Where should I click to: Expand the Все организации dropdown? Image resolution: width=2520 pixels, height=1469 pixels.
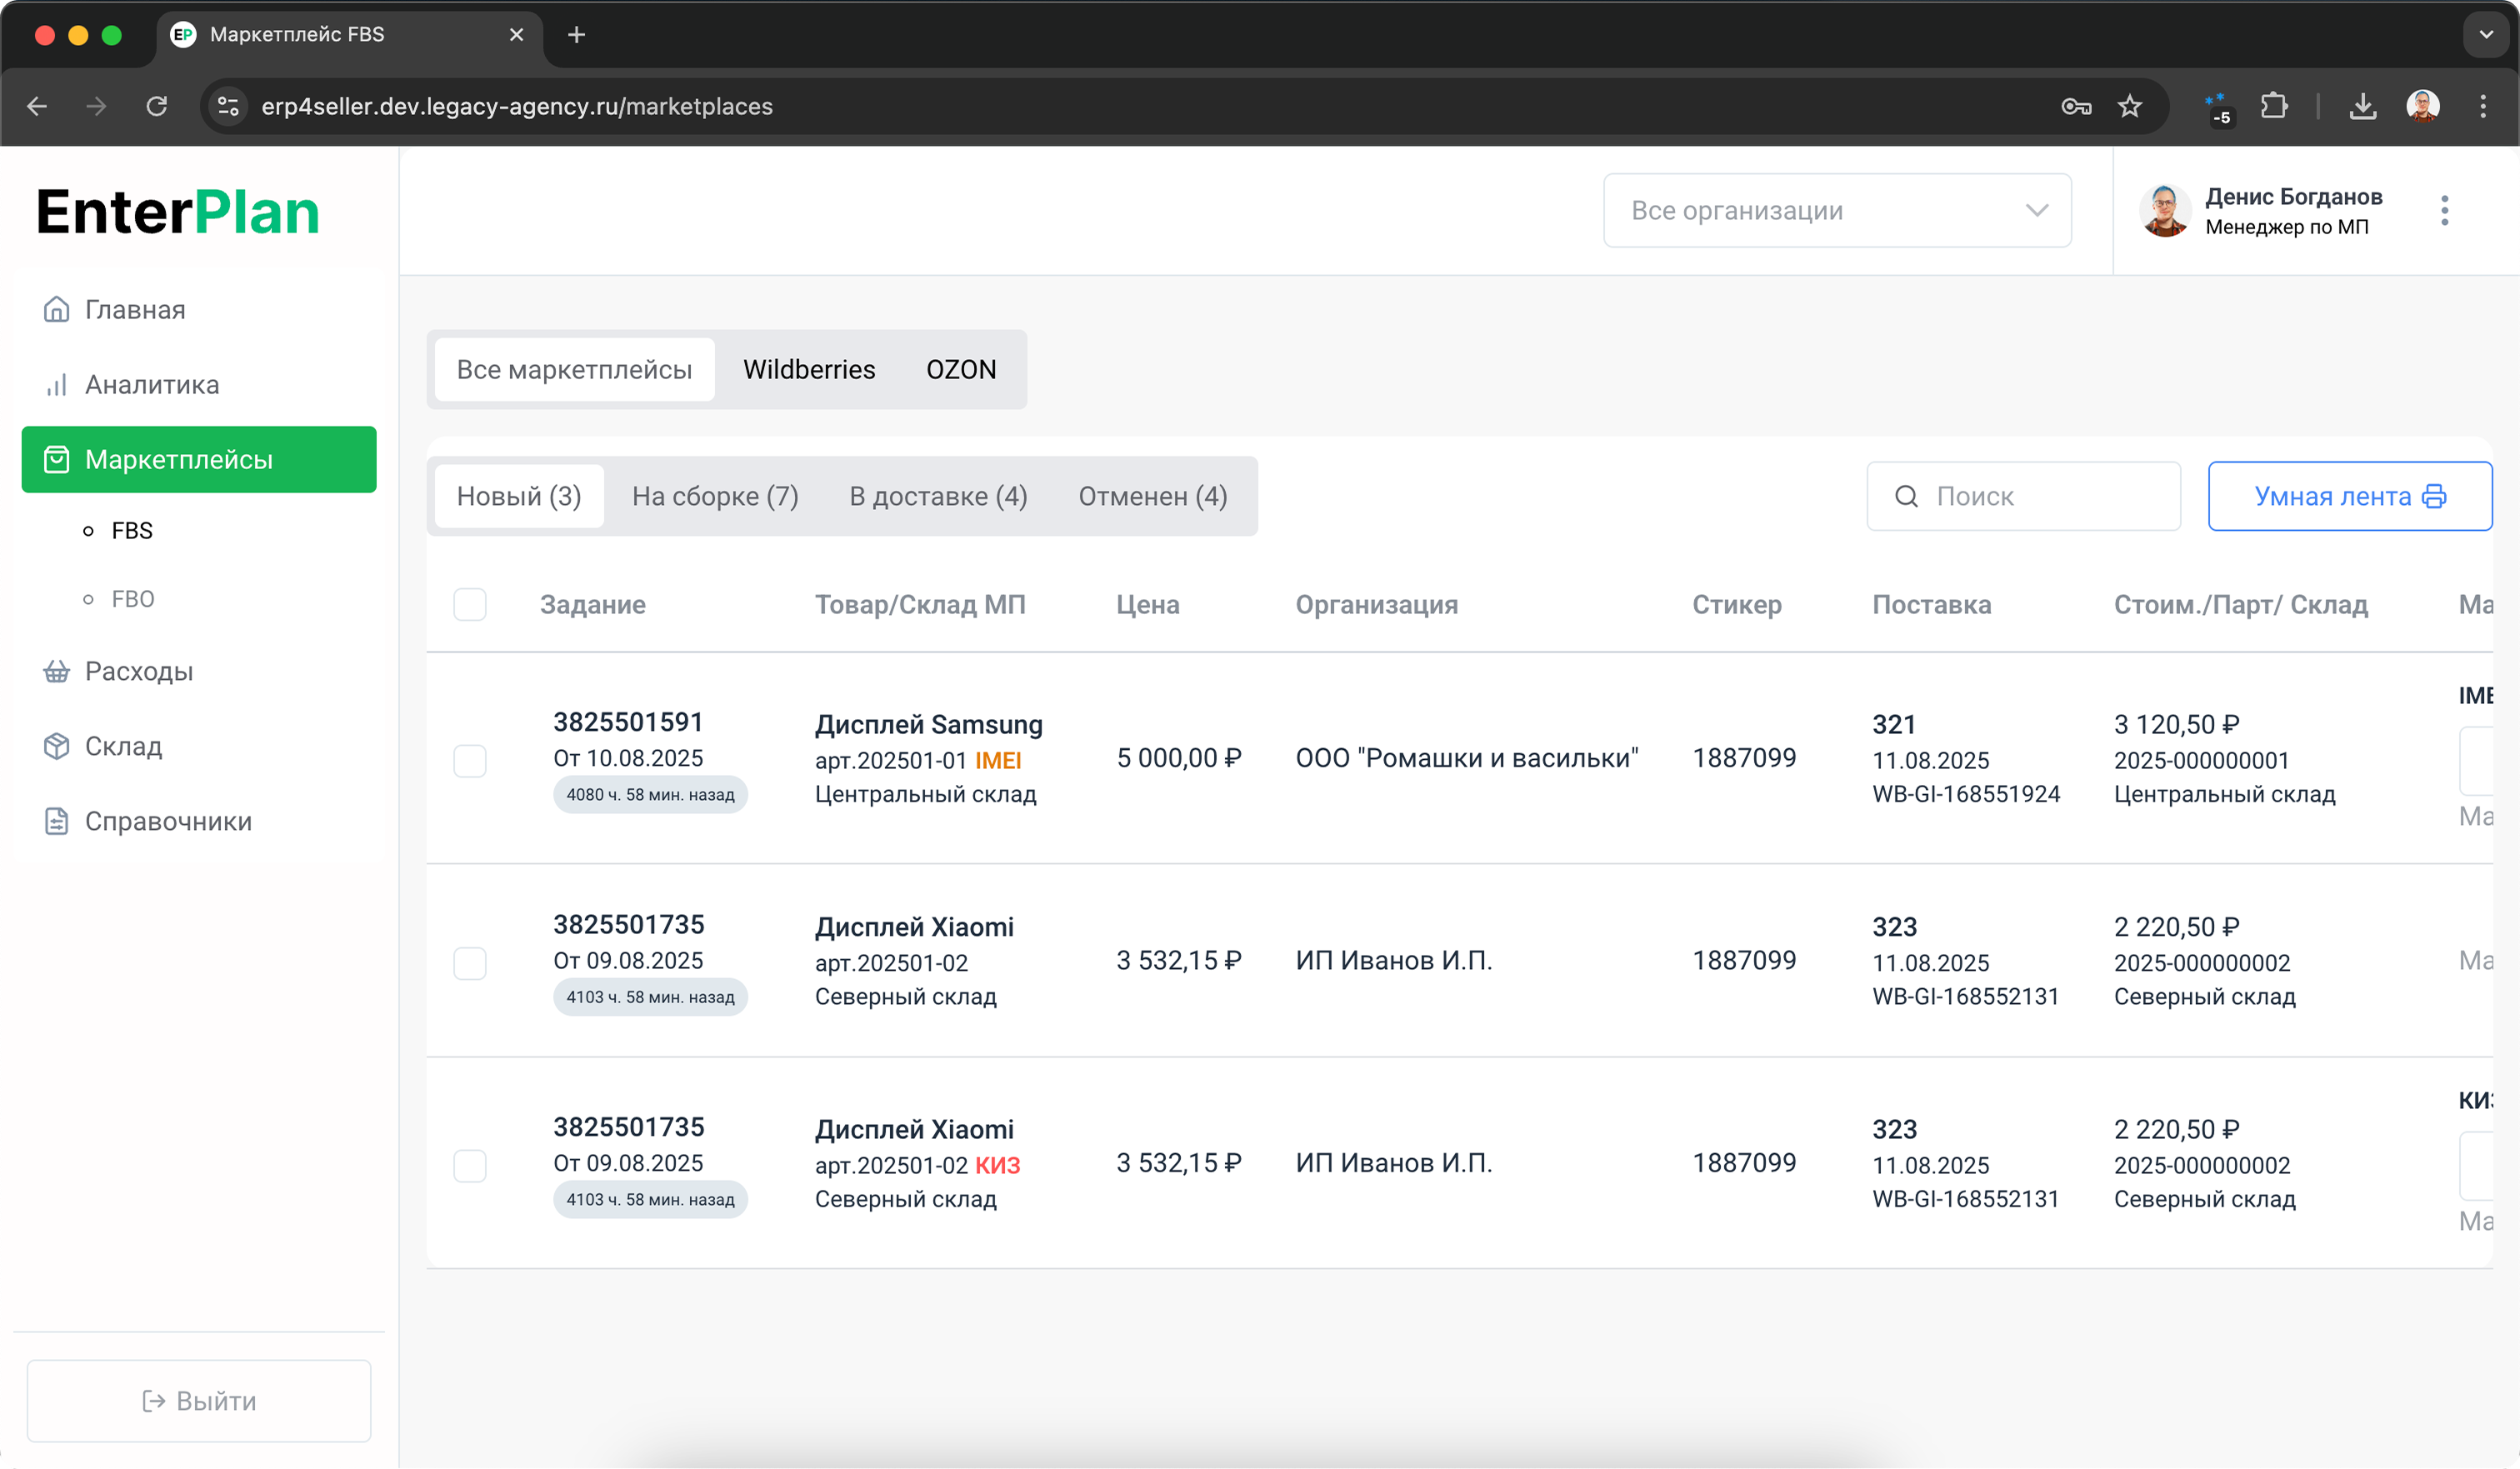1837,210
